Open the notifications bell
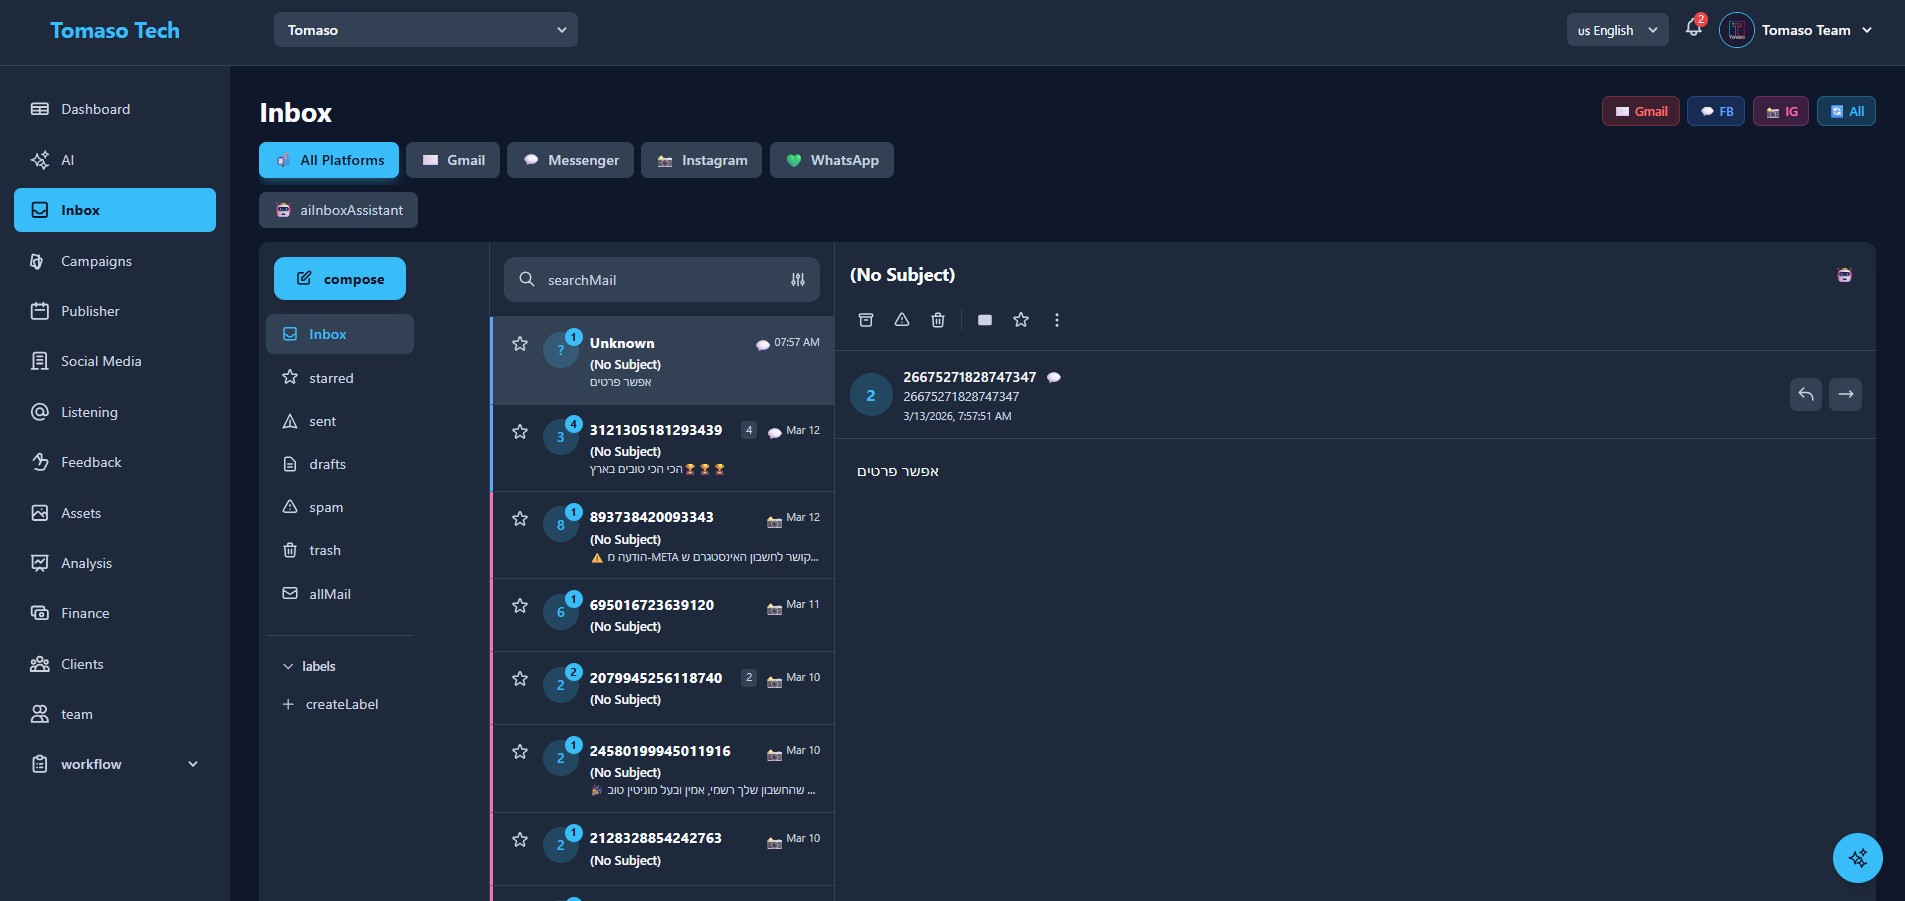1905x901 pixels. [1693, 29]
